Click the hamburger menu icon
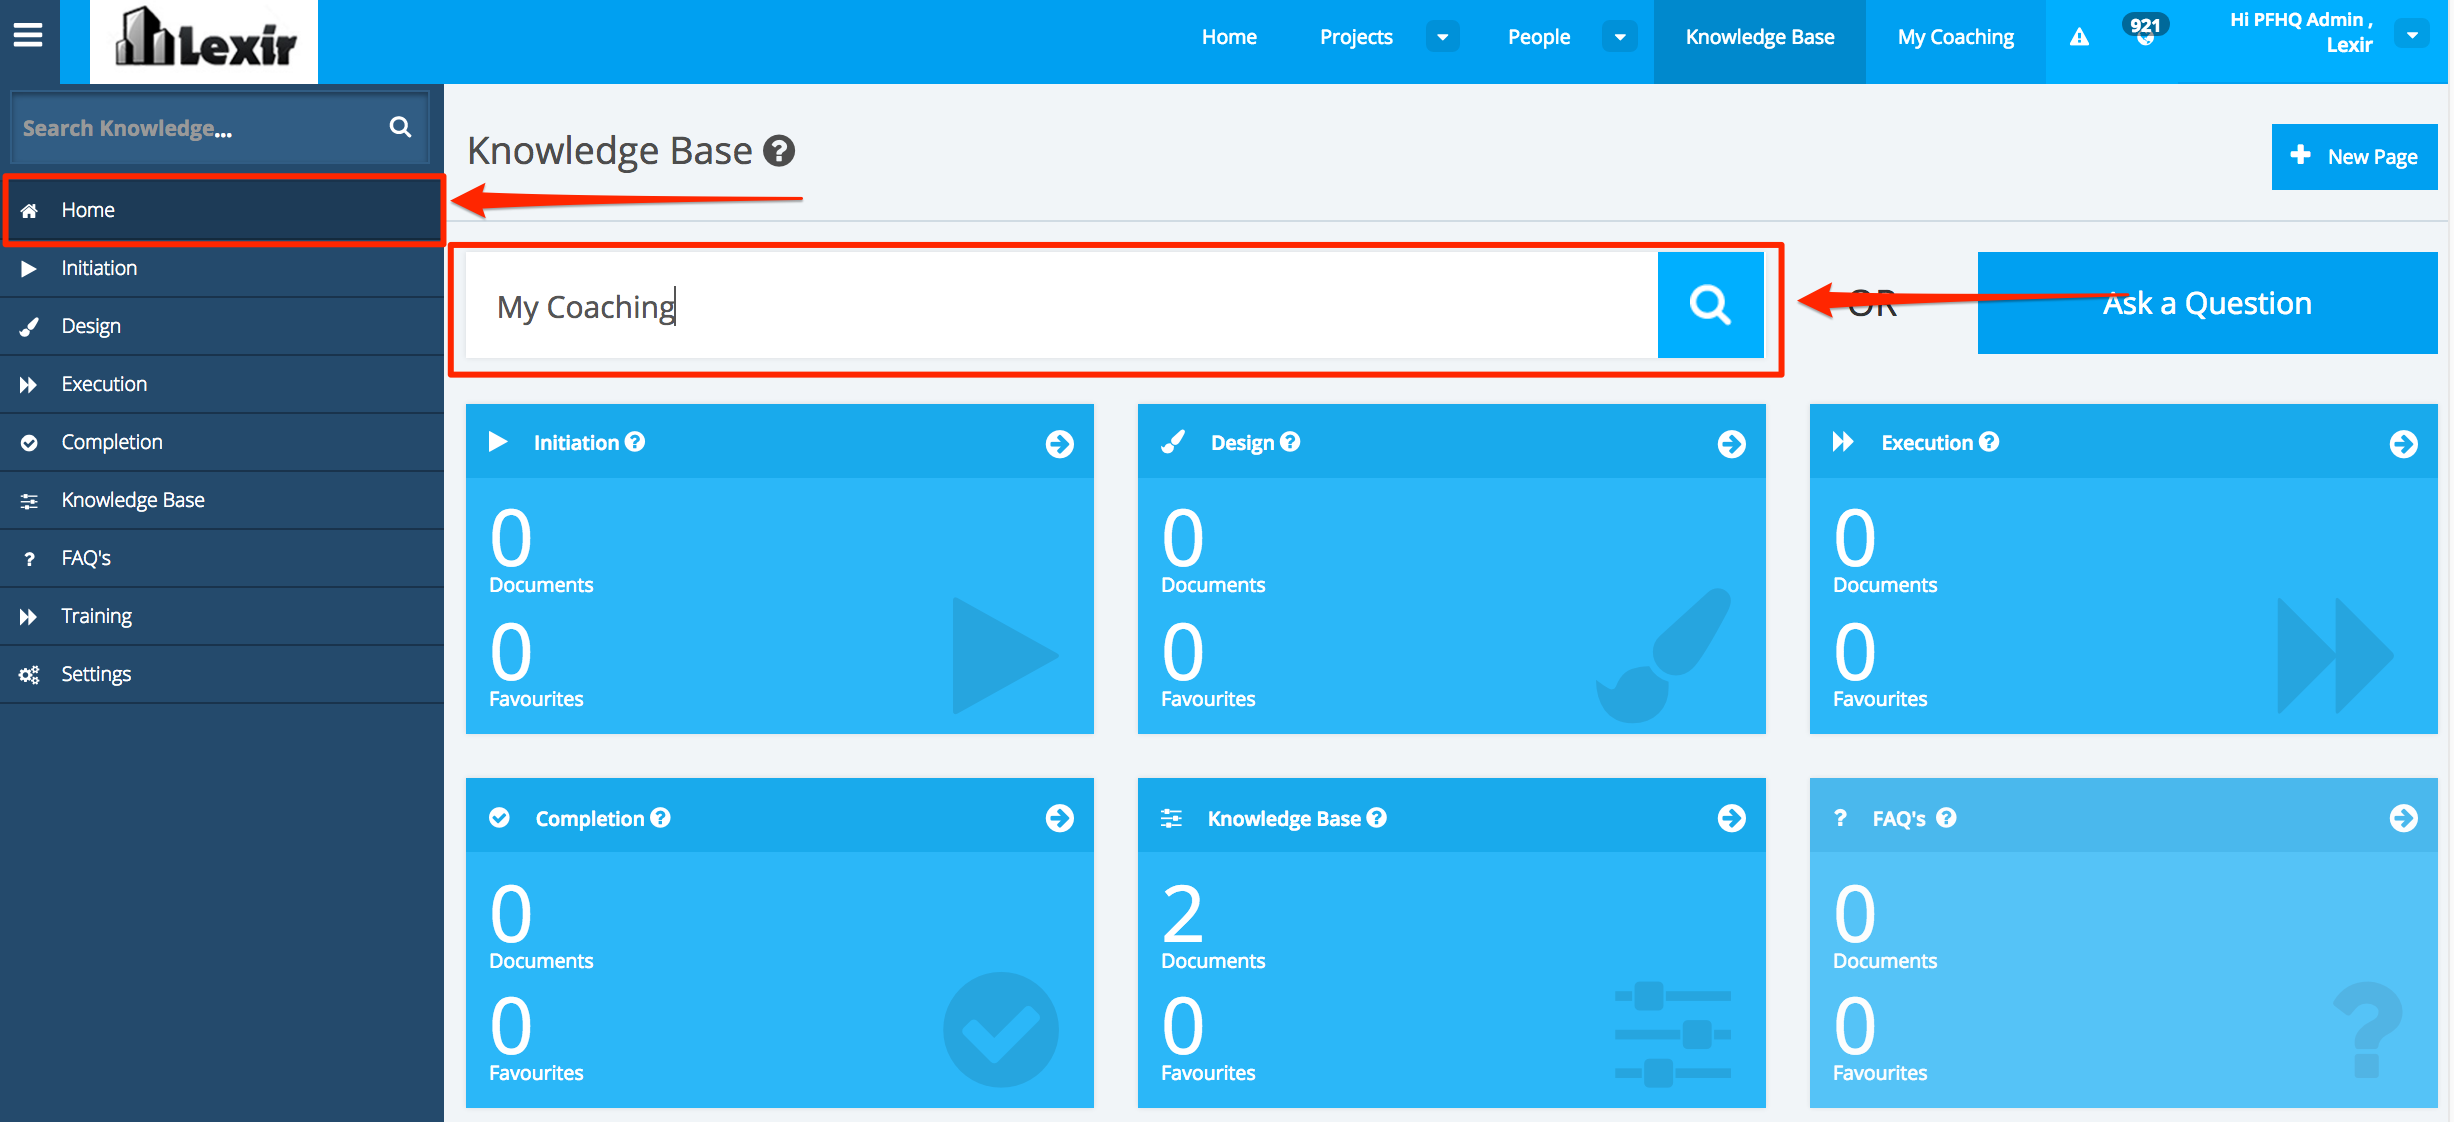Image resolution: width=2454 pixels, height=1122 pixels. [x=28, y=36]
